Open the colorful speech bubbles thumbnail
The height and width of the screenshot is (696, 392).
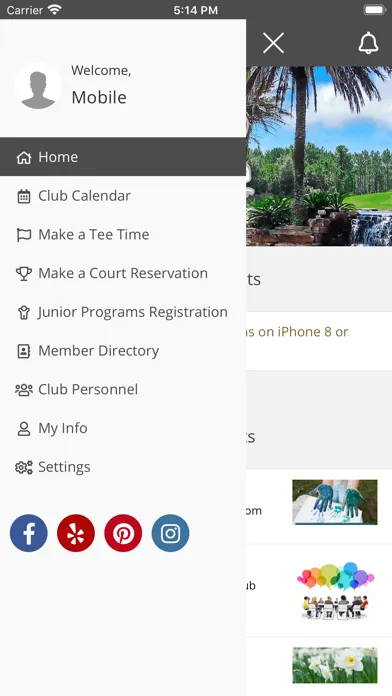coord(335,590)
